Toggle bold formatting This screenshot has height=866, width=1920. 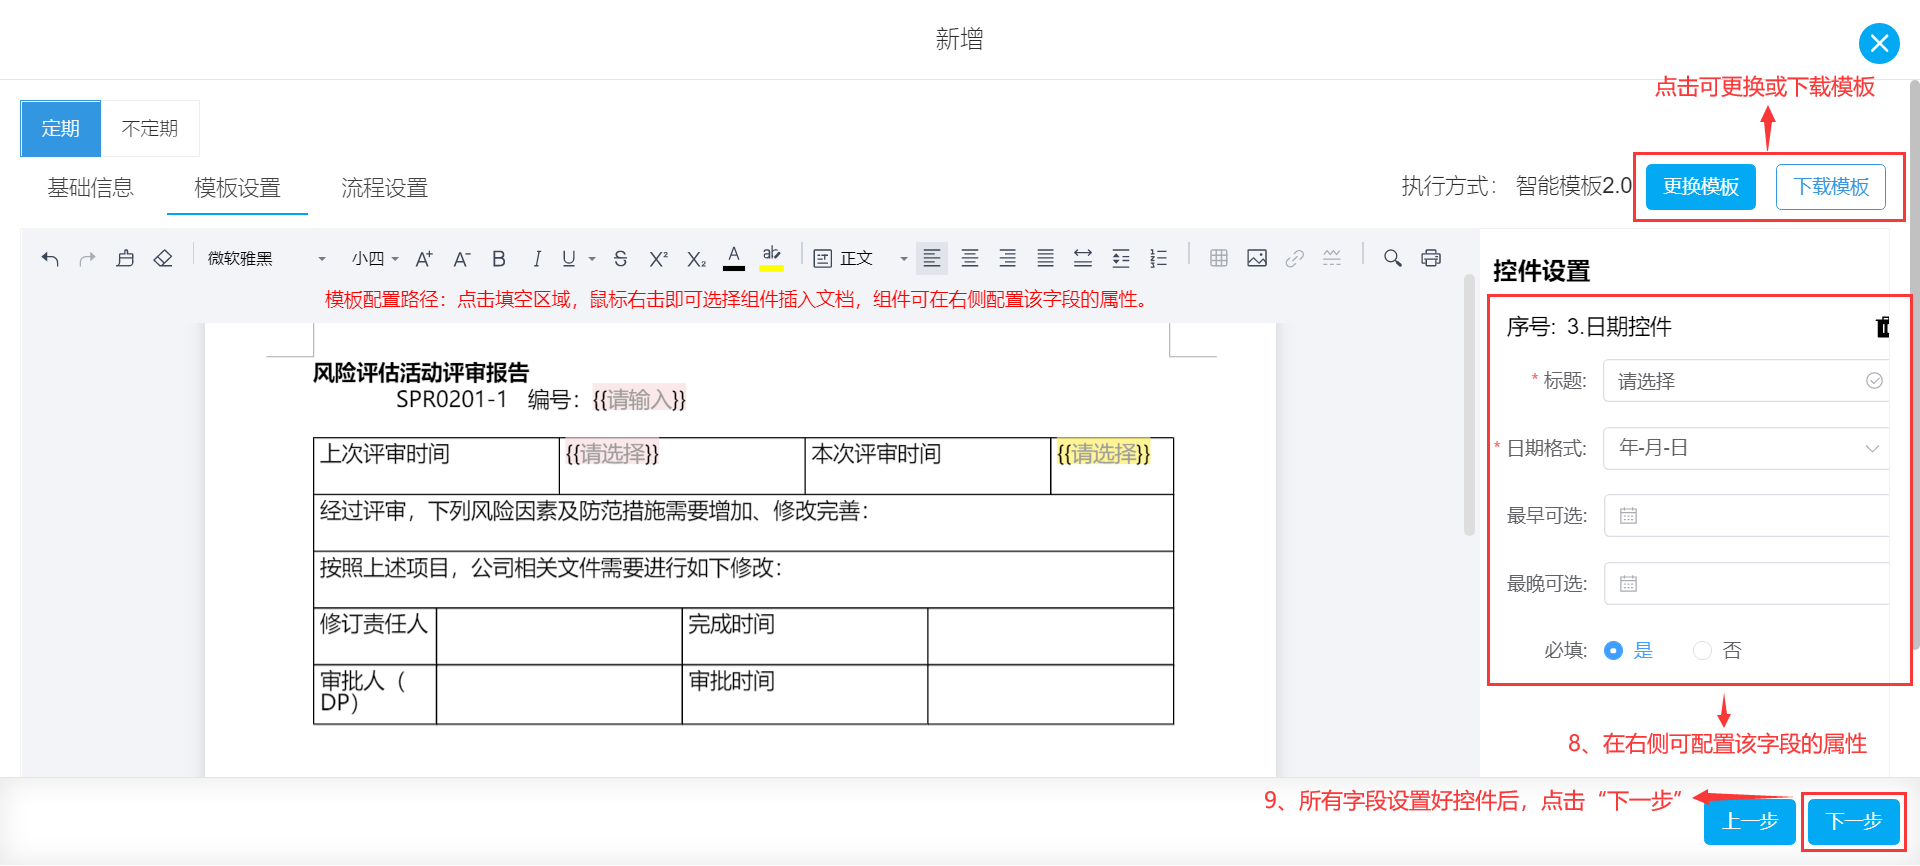pyautogui.click(x=499, y=259)
